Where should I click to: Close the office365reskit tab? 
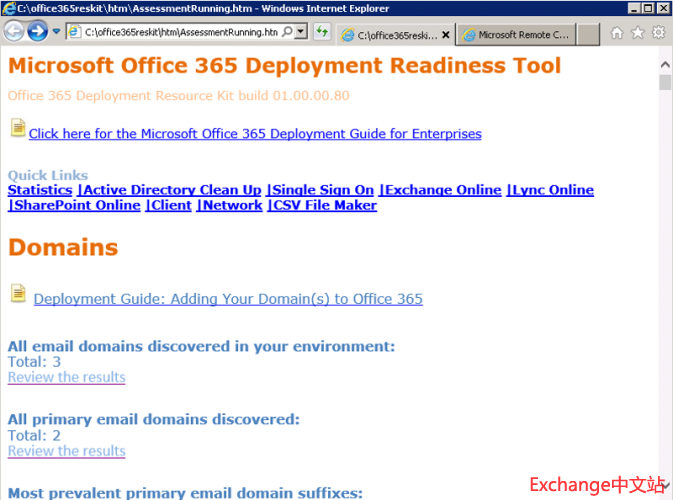[445, 34]
